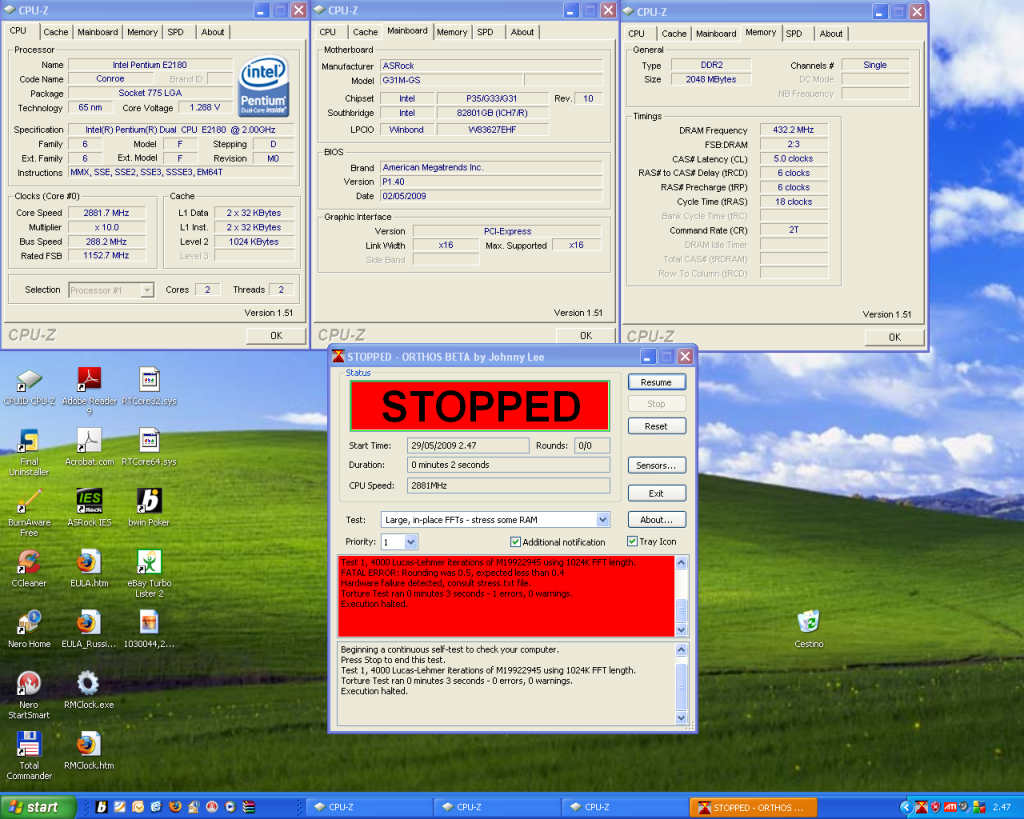The height and width of the screenshot is (819, 1024).
Task: Click the Resume button in ORTHOS
Action: pos(656,382)
